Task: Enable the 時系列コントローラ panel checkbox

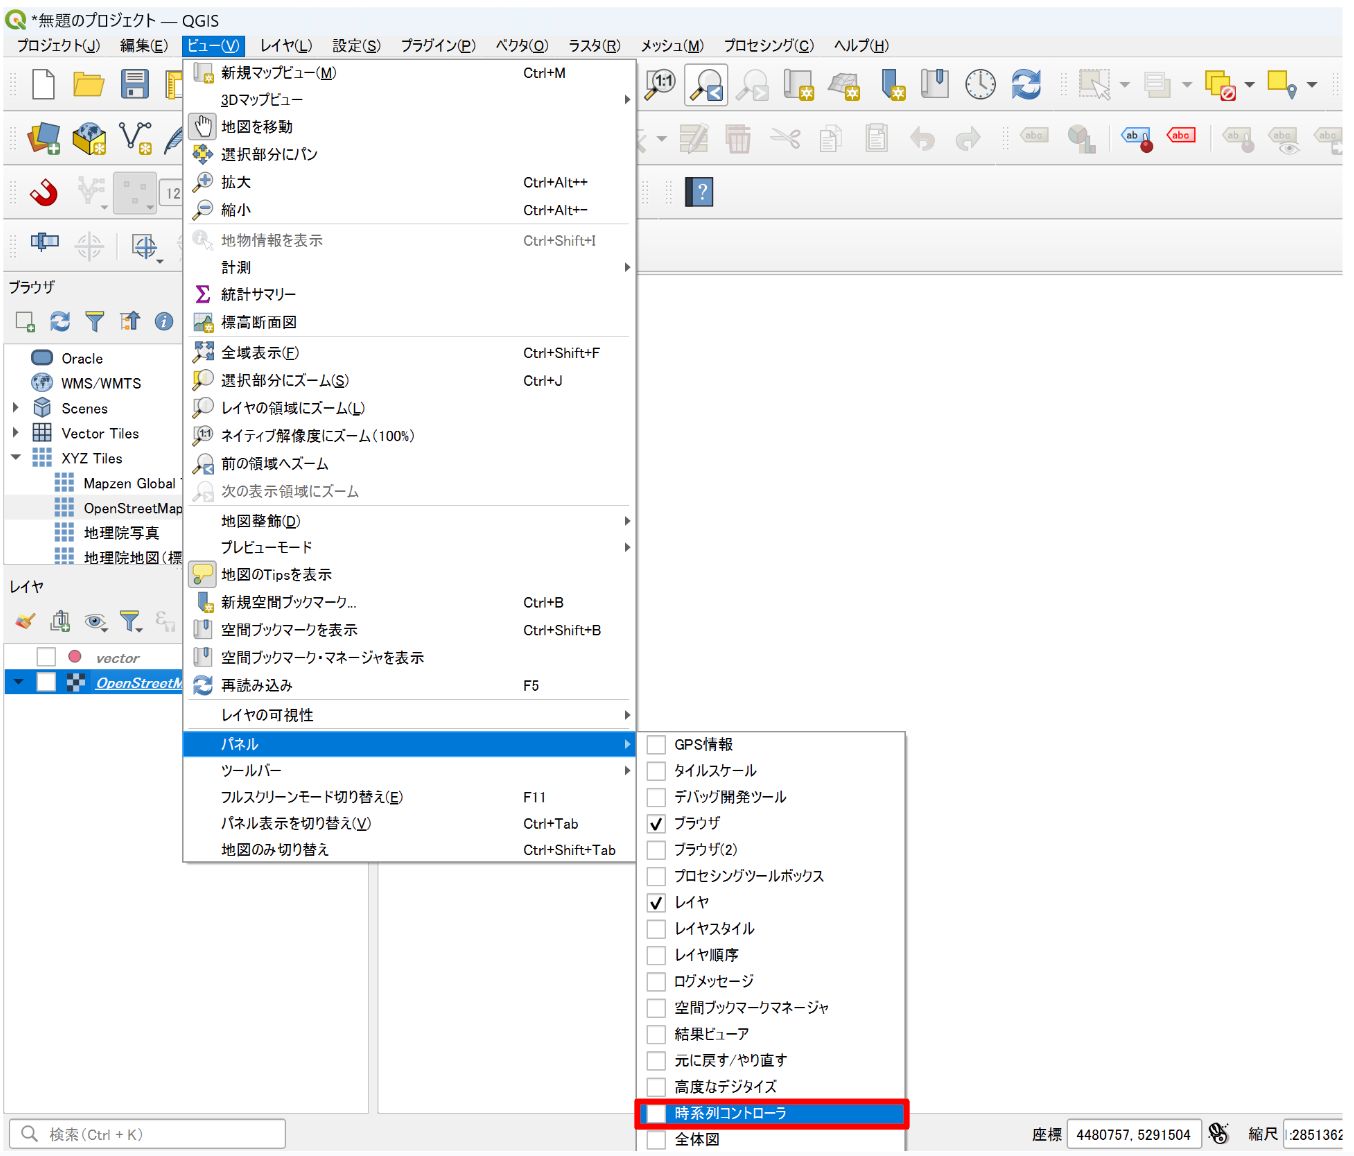Action: [656, 1114]
